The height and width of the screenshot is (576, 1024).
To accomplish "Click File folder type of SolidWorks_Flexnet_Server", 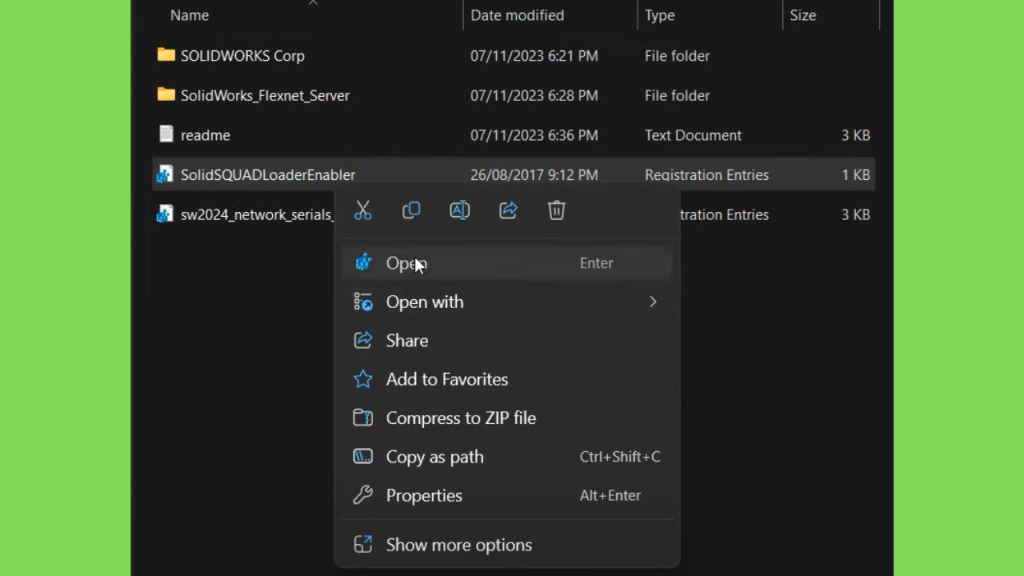I will (677, 95).
